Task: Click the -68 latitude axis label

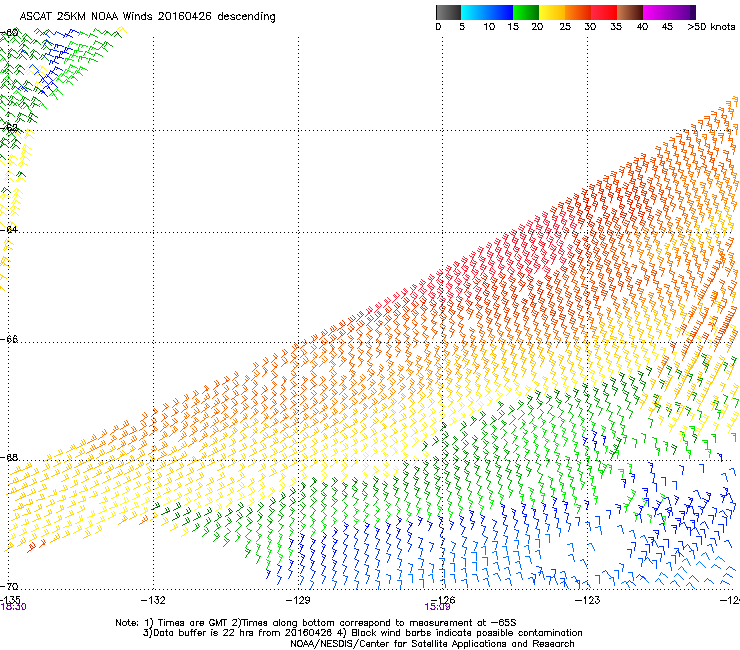Action: pos(9,458)
